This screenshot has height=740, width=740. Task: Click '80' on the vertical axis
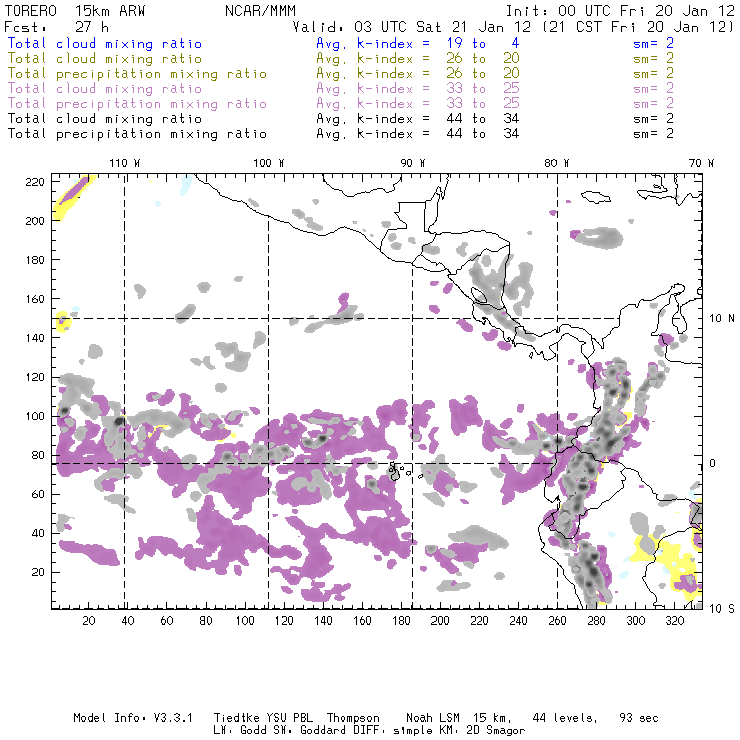[38, 455]
